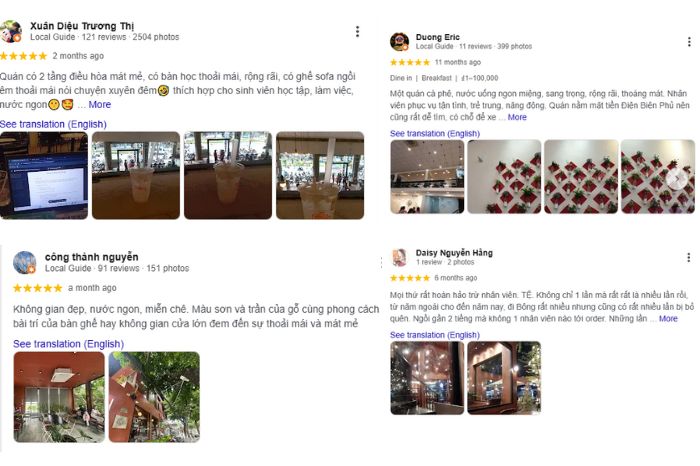This screenshot has width=700, height=466.
Task: Open options menu for Xuân Diệu Trương Thị review
Action: coord(357,32)
